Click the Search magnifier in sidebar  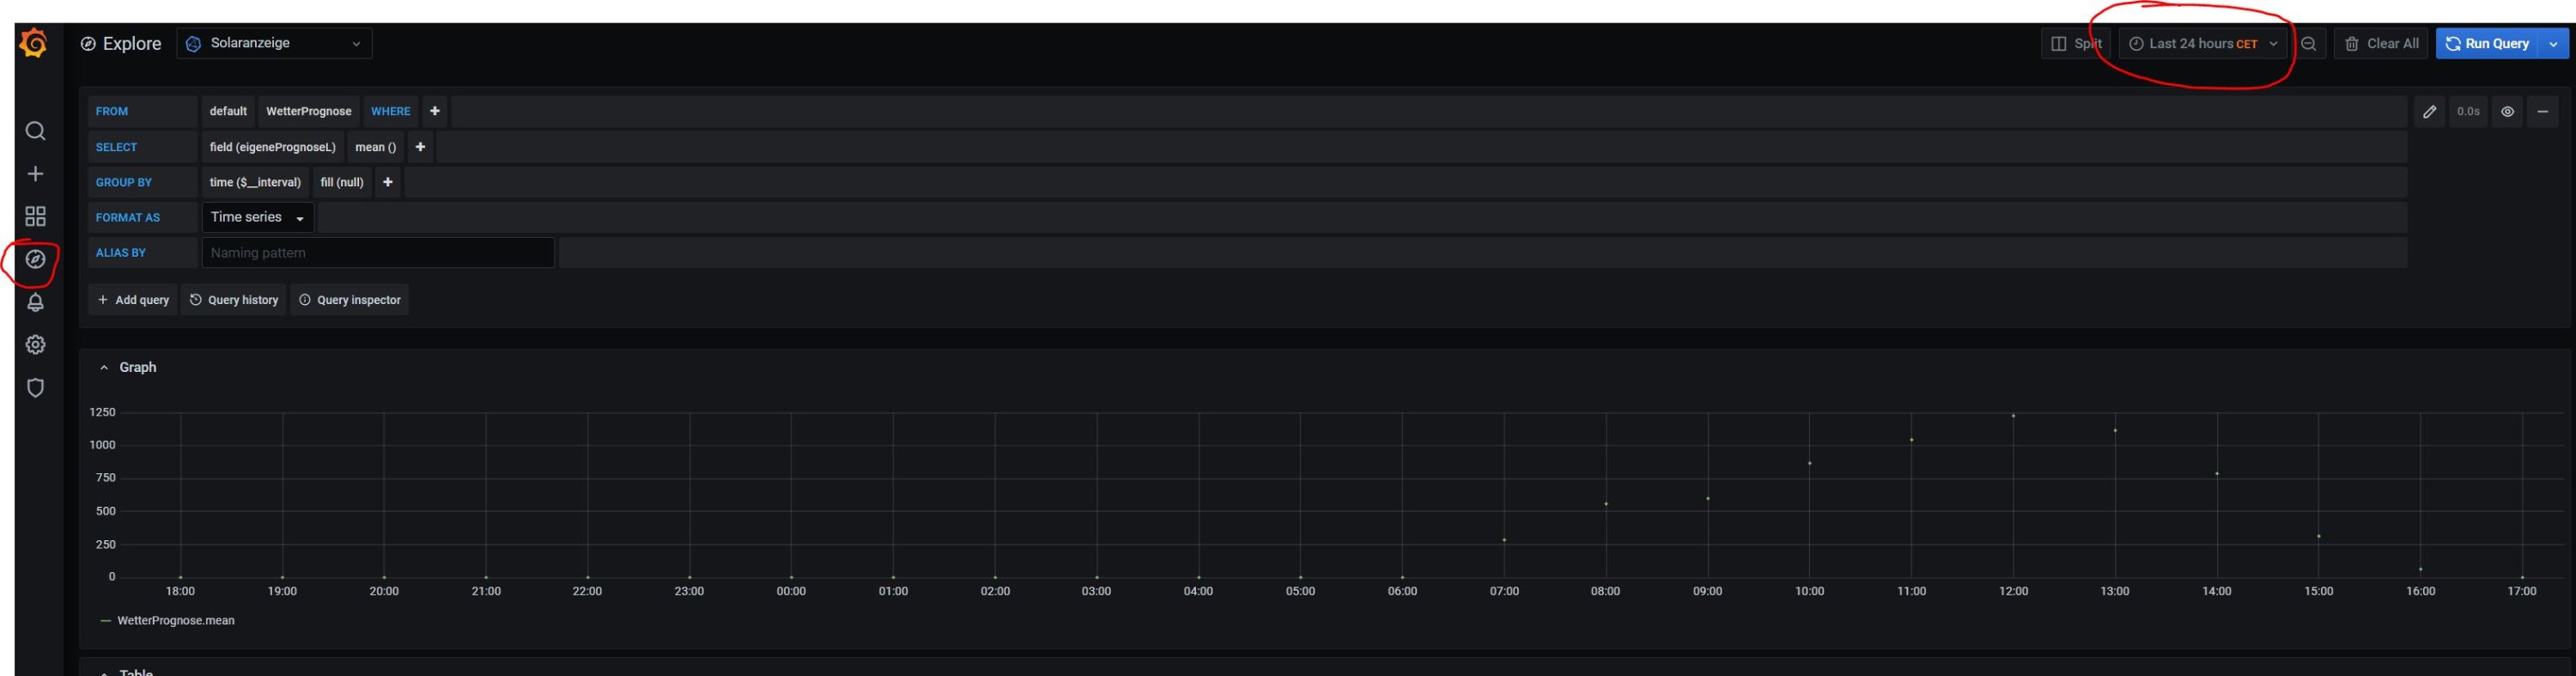coord(35,131)
